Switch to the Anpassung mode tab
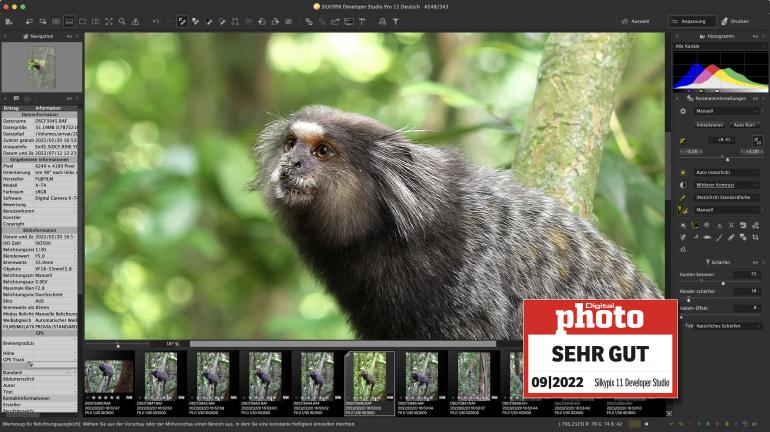 691,22
